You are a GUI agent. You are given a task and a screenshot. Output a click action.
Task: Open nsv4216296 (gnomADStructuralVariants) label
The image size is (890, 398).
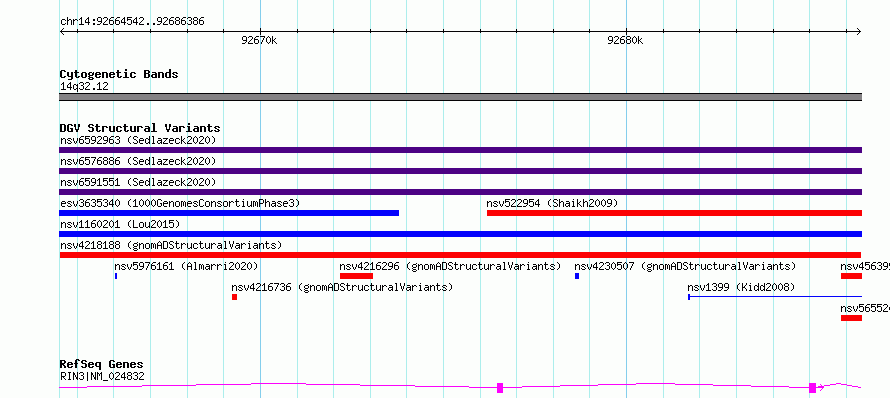click(x=450, y=266)
